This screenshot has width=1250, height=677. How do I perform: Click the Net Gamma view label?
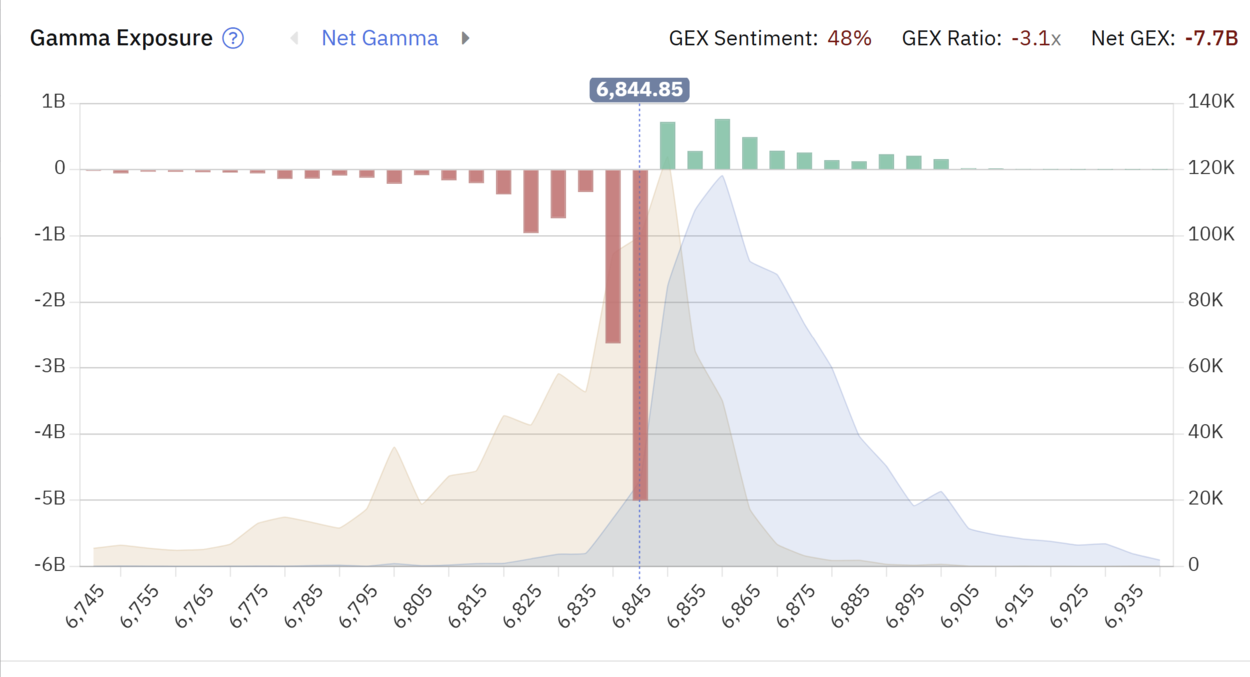[x=379, y=39]
